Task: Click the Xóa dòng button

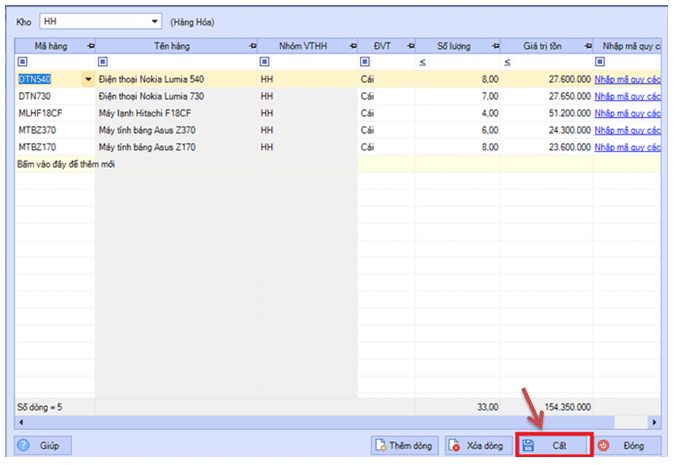Action: (x=476, y=446)
